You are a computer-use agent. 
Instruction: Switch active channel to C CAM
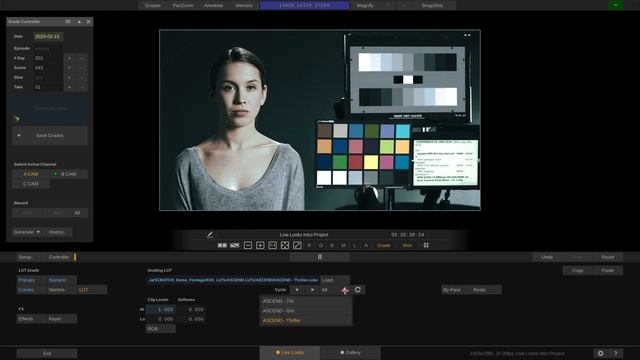click(31, 184)
